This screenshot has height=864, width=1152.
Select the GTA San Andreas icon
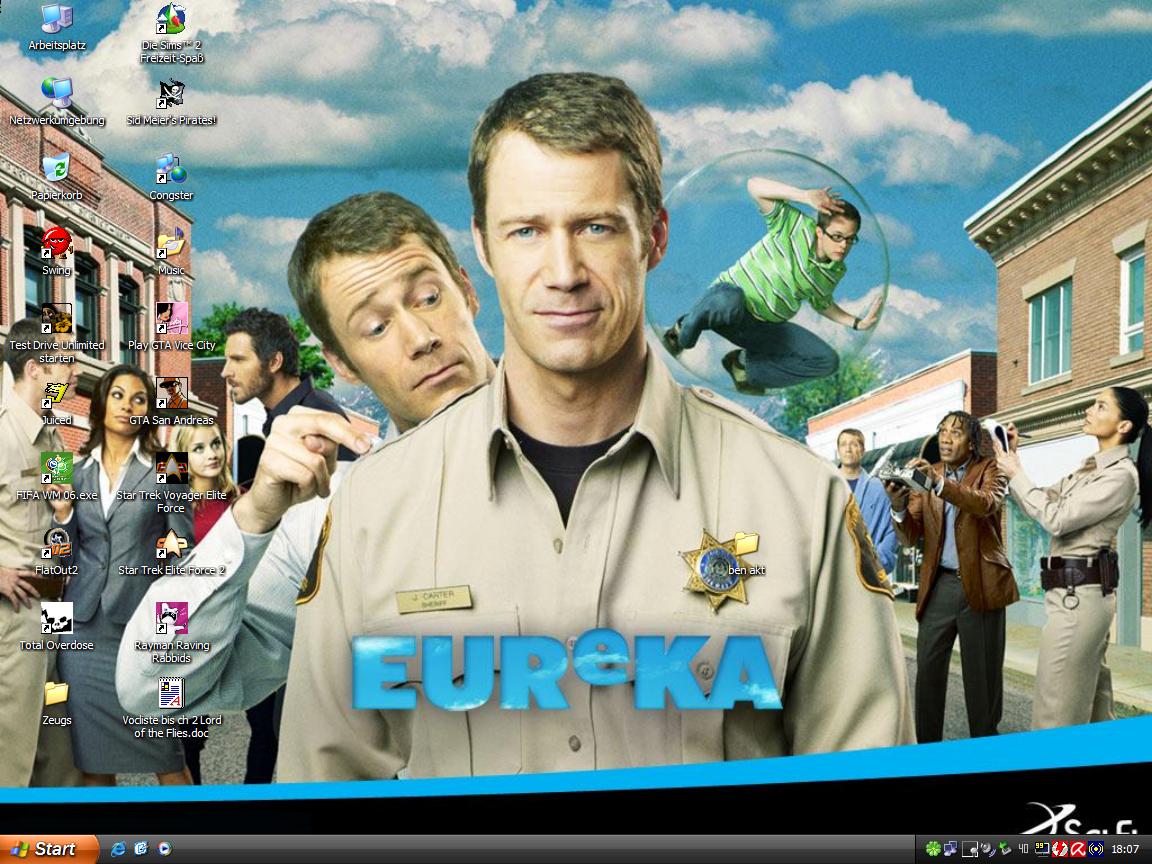[x=171, y=394]
